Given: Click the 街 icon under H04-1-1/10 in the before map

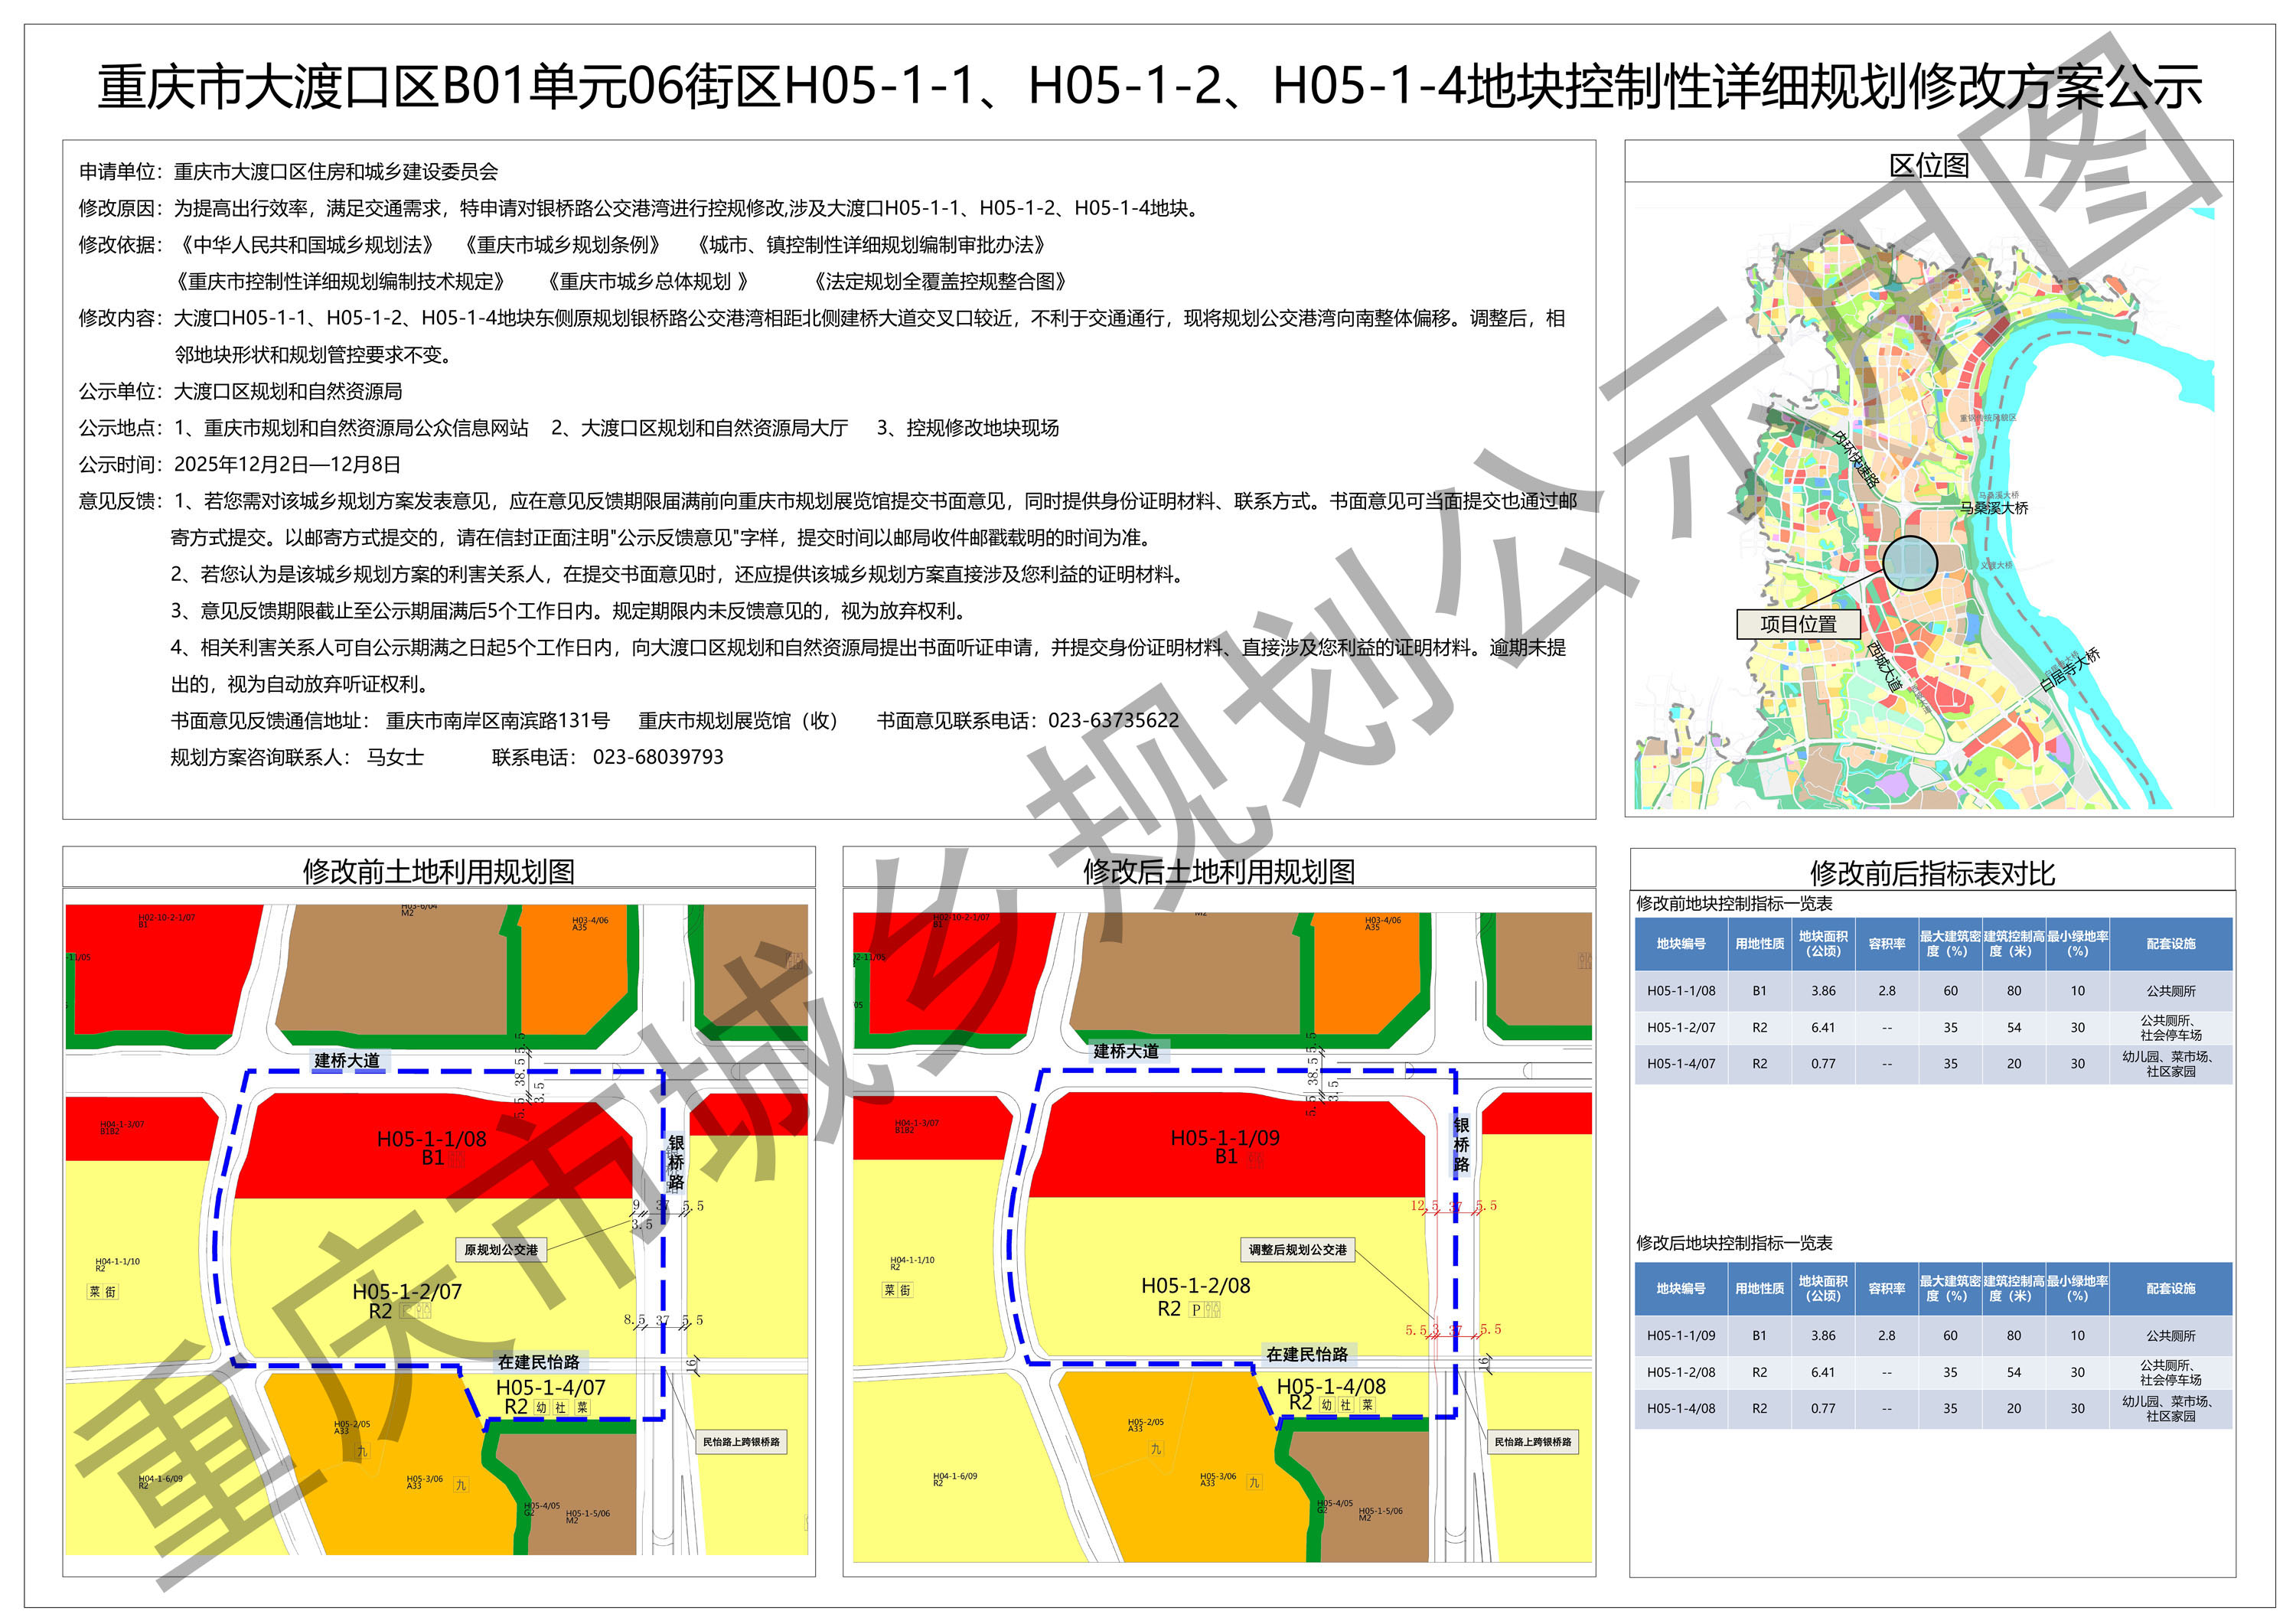Looking at the screenshot, I should pos(111,1292).
